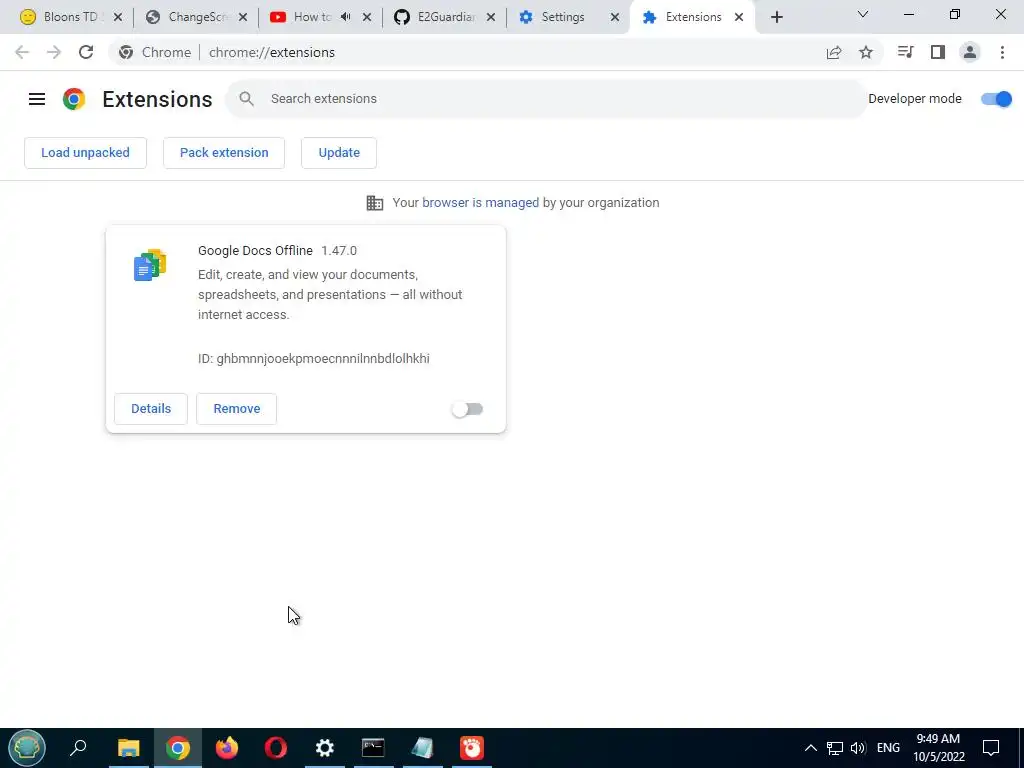Click the Update button
The width and height of the screenshot is (1024, 768).
click(339, 153)
